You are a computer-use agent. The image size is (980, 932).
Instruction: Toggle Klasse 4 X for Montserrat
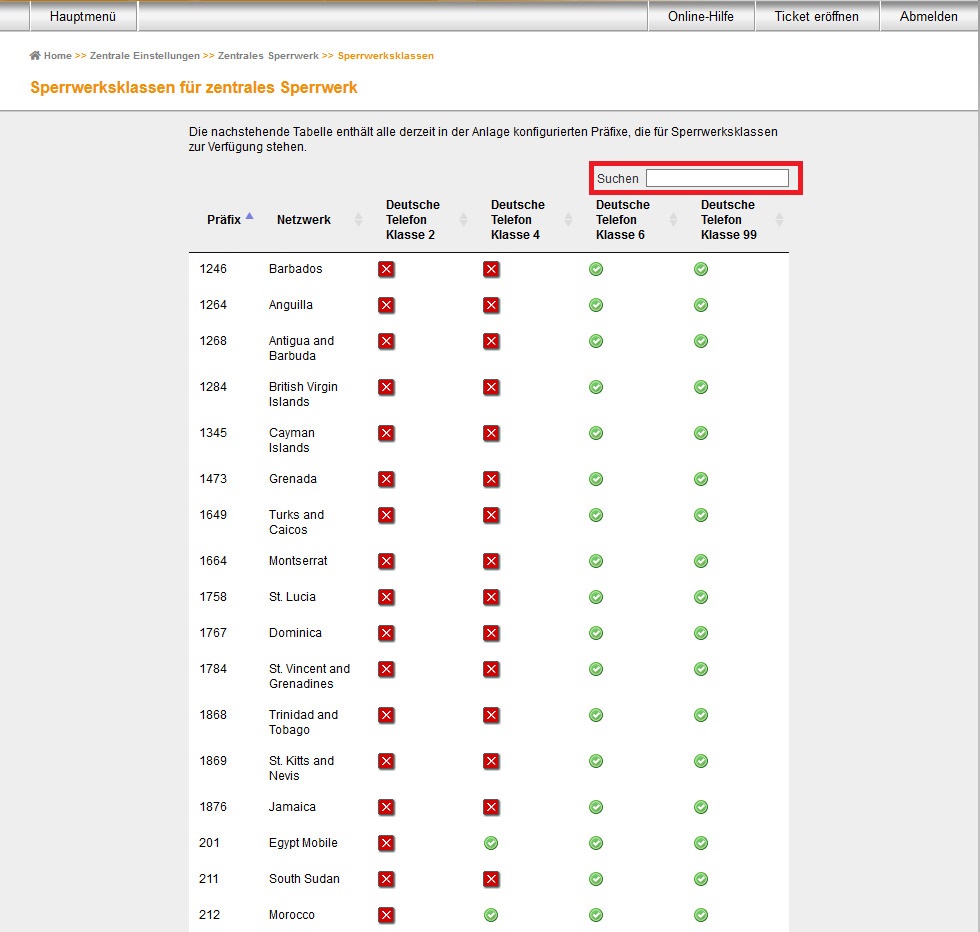click(x=491, y=561)
